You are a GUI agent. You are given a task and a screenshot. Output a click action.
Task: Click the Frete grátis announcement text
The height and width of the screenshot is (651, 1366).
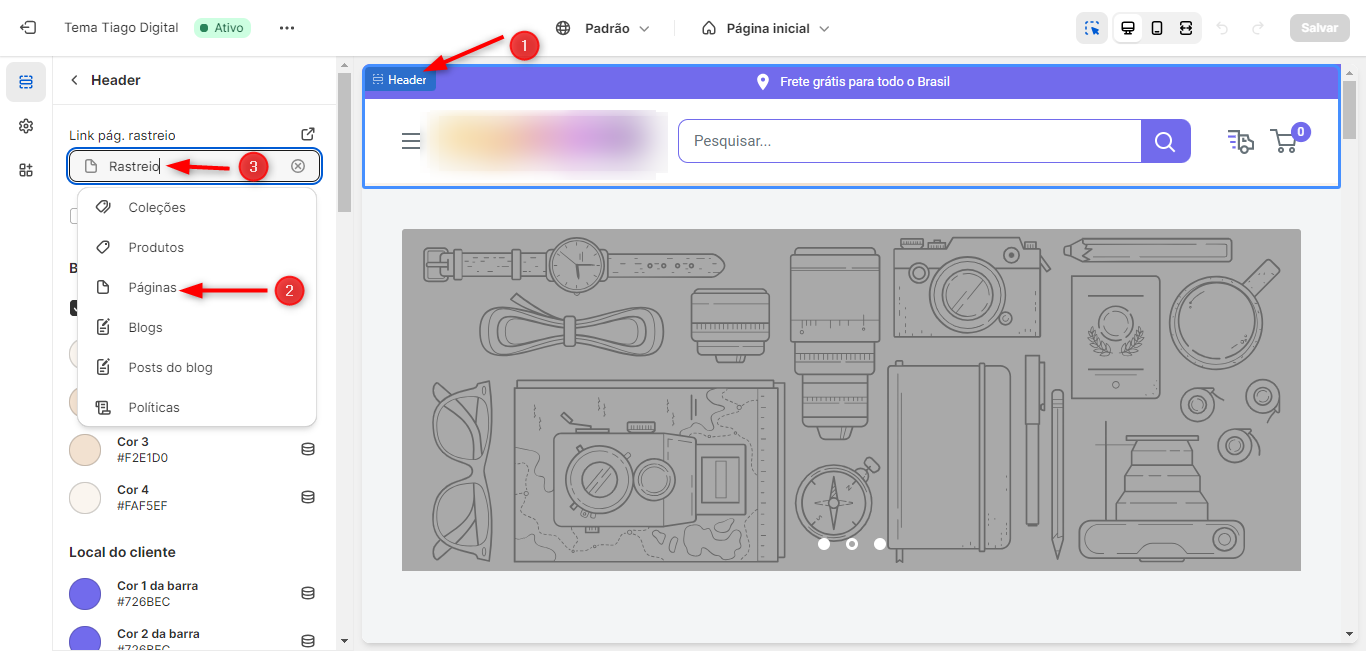point(865,82)
